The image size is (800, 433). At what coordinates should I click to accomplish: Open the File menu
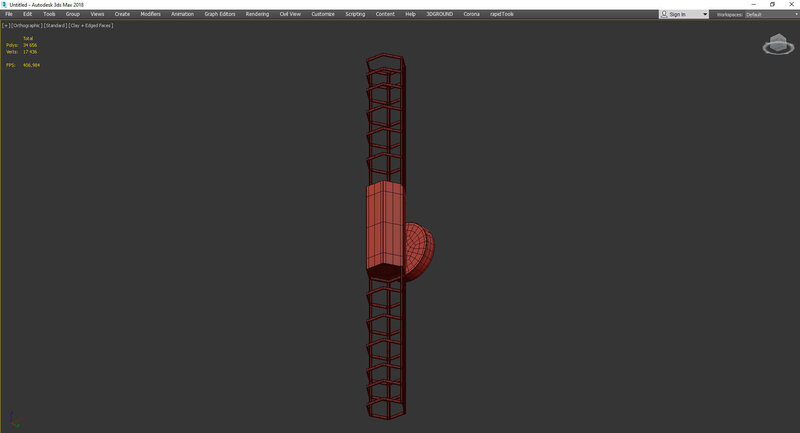point(9,14)
